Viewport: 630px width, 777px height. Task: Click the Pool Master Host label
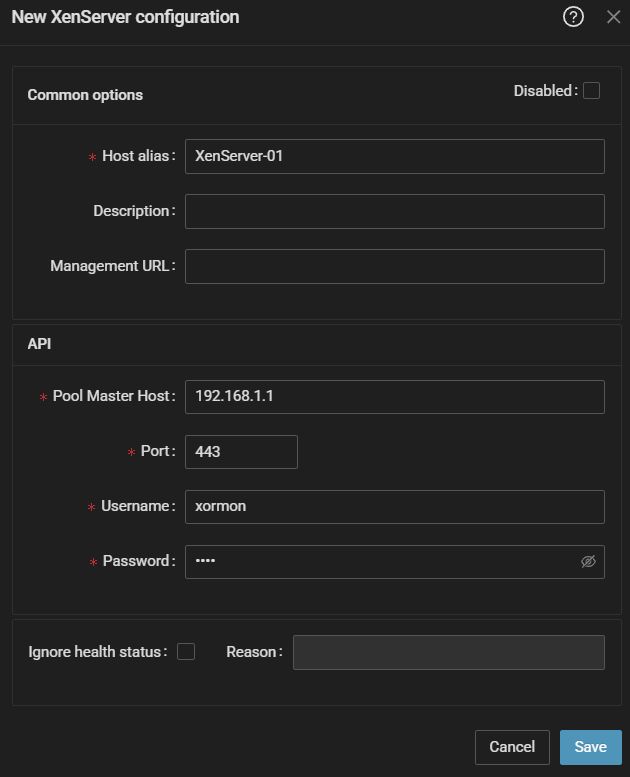click(x=114, y=396)
